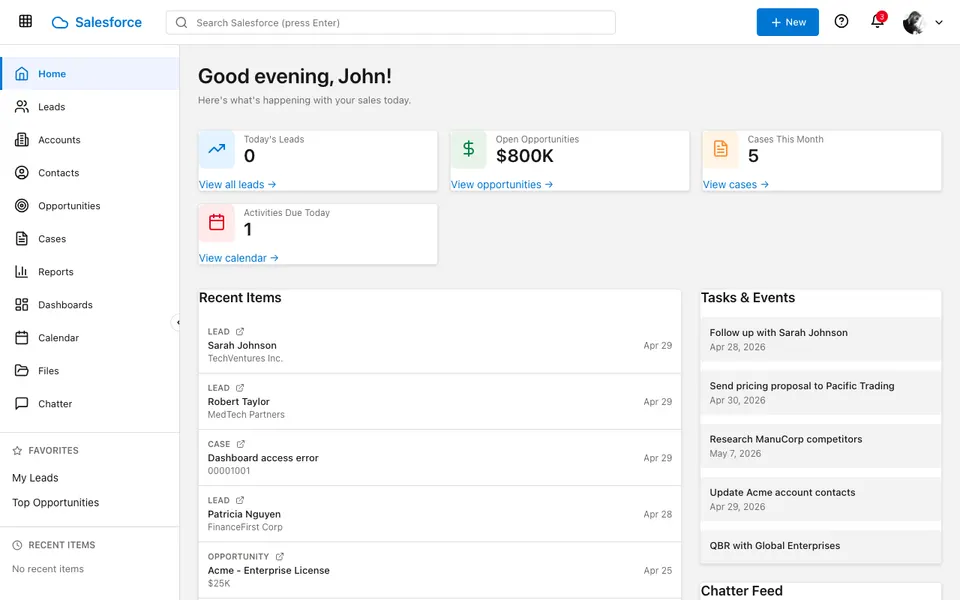Click the Cases This Month document icon
The height and width of the screenshot is (600, 960).
click(x=721, y=149)
